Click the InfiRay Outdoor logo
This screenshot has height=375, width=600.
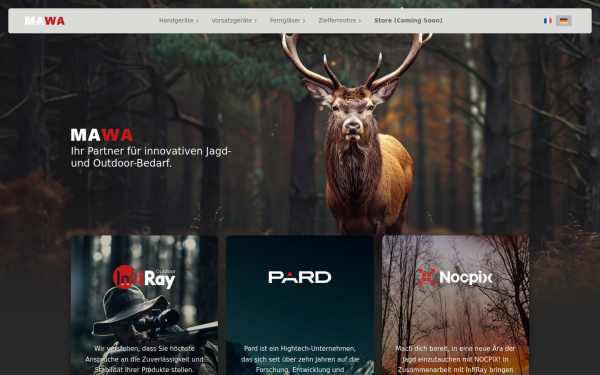[x=145, y=277]
